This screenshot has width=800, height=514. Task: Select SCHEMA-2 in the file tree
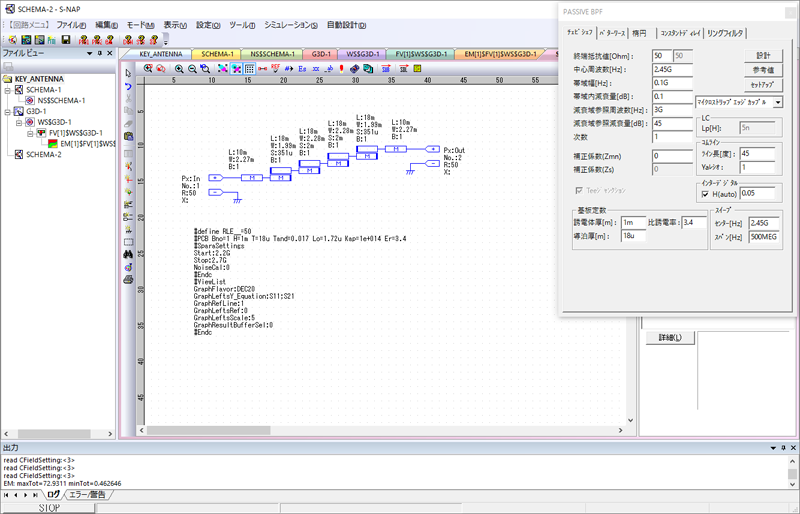pyautogui.click(x=43, y=155)
